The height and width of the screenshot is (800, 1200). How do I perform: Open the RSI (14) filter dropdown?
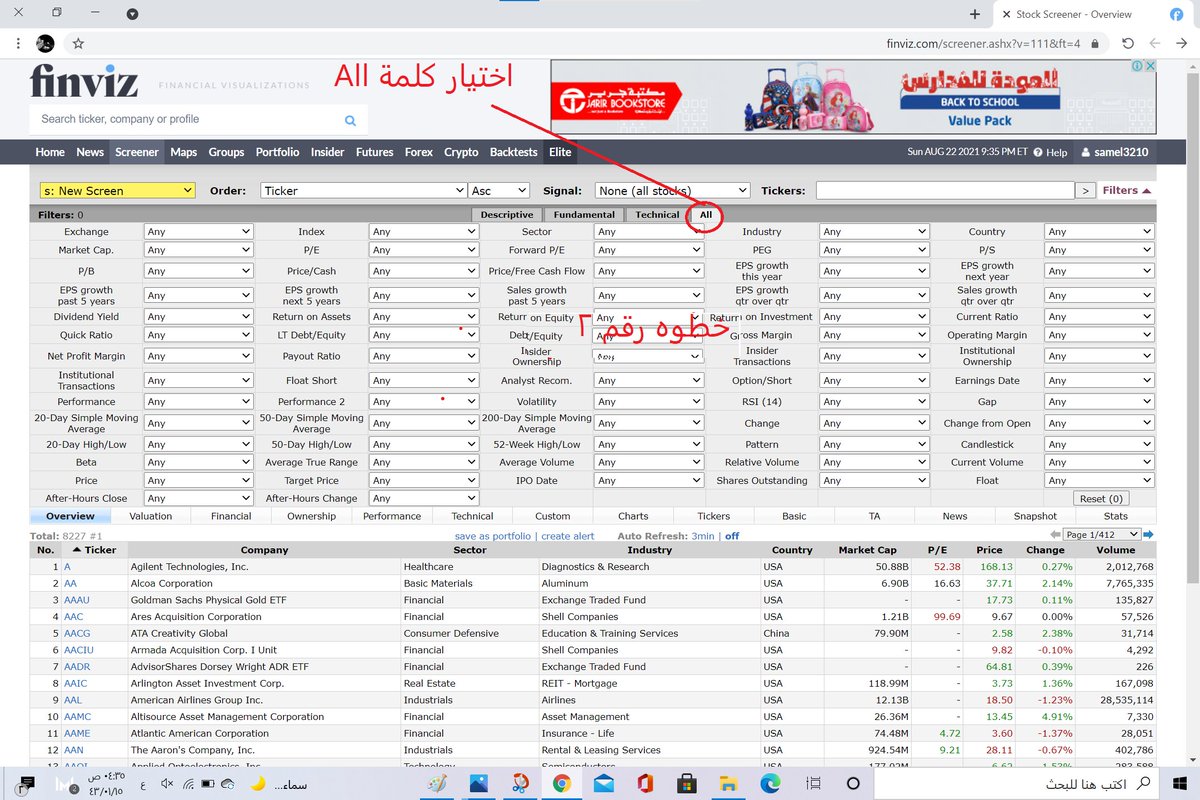(x=873, y=402)
